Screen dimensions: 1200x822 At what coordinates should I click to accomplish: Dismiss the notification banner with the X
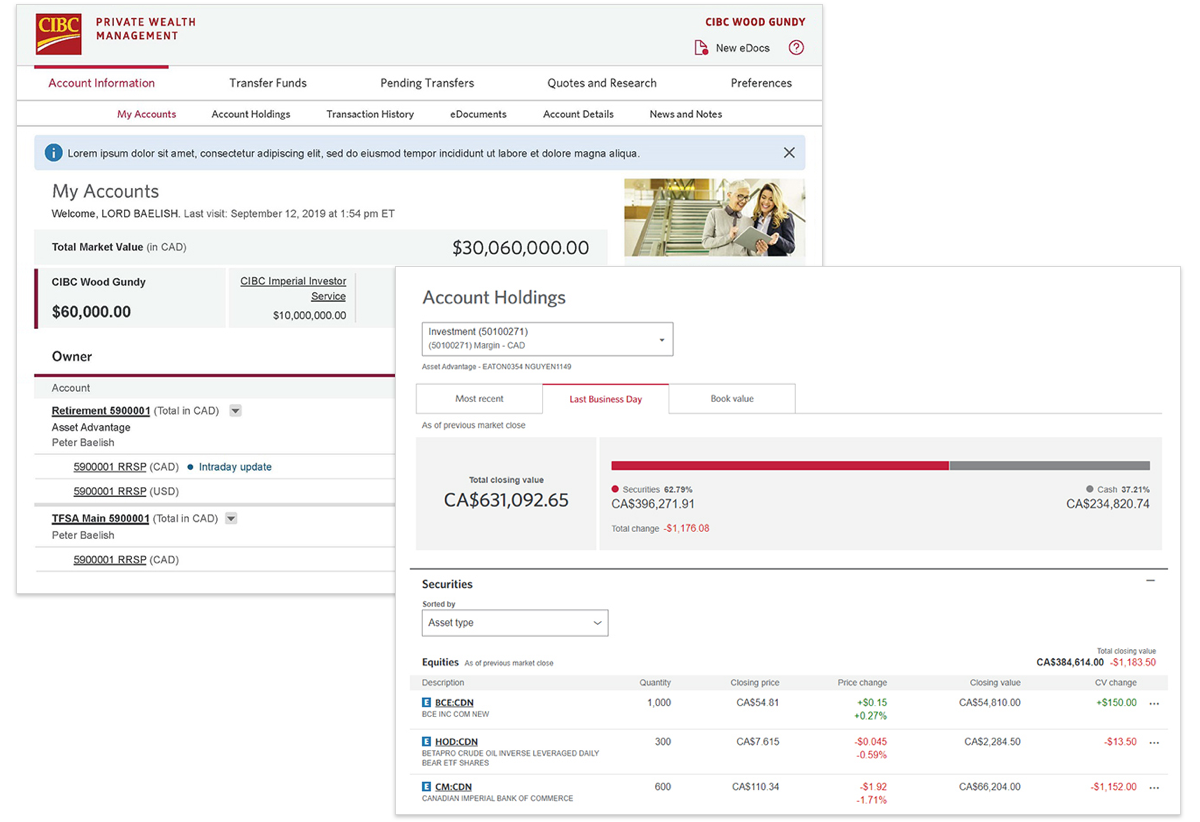tap(789, 152)
